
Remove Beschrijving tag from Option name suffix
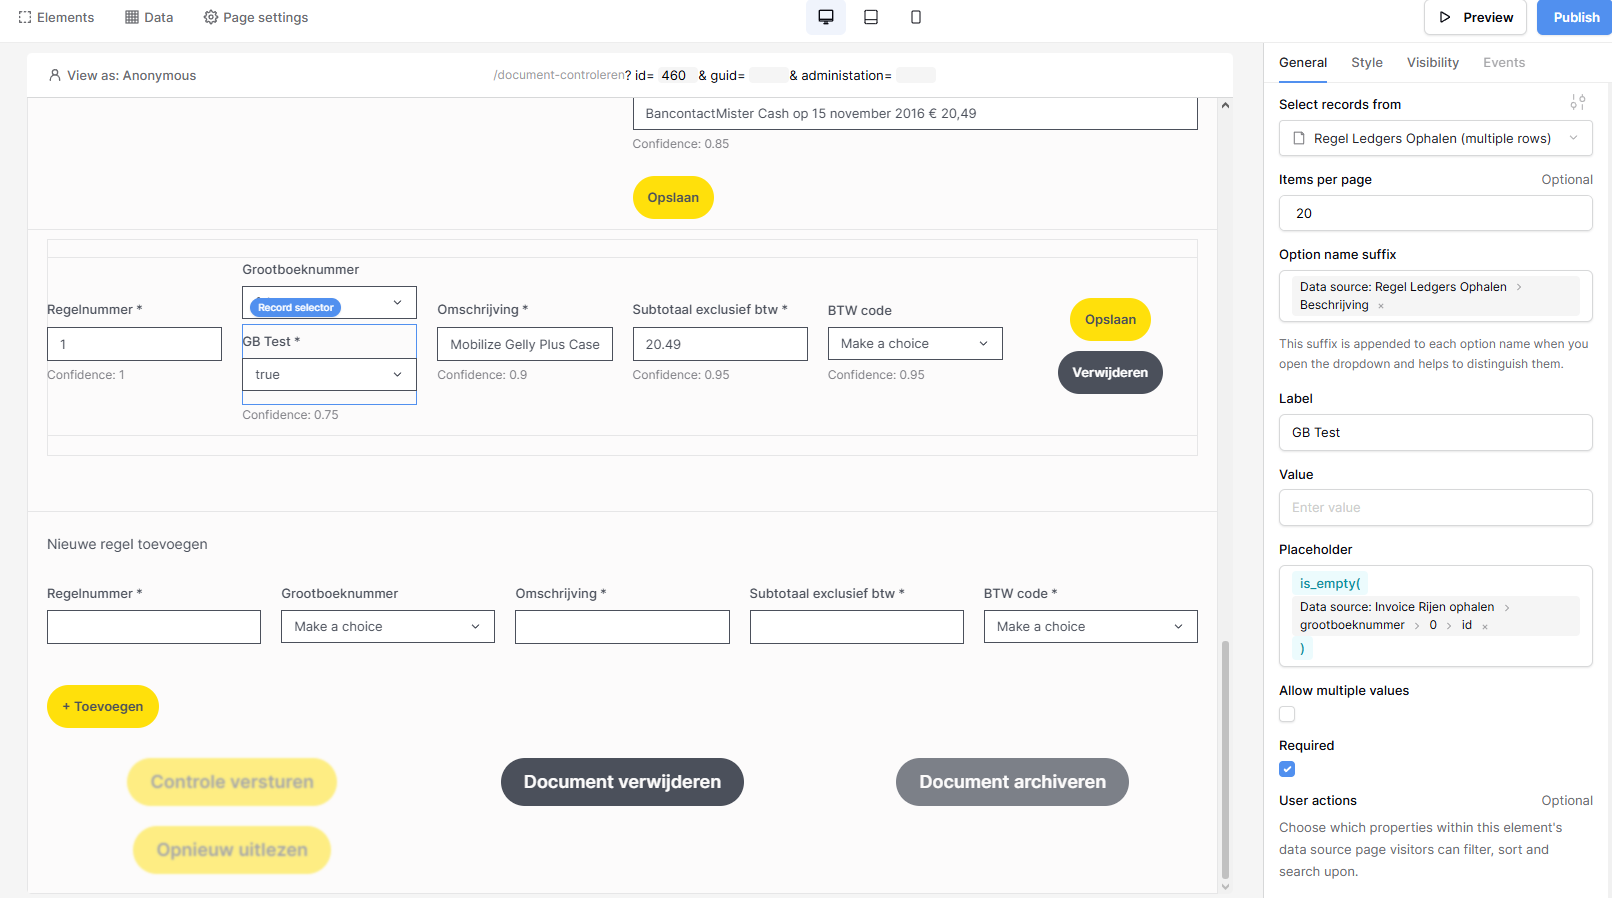click(x=1381, y=306)
